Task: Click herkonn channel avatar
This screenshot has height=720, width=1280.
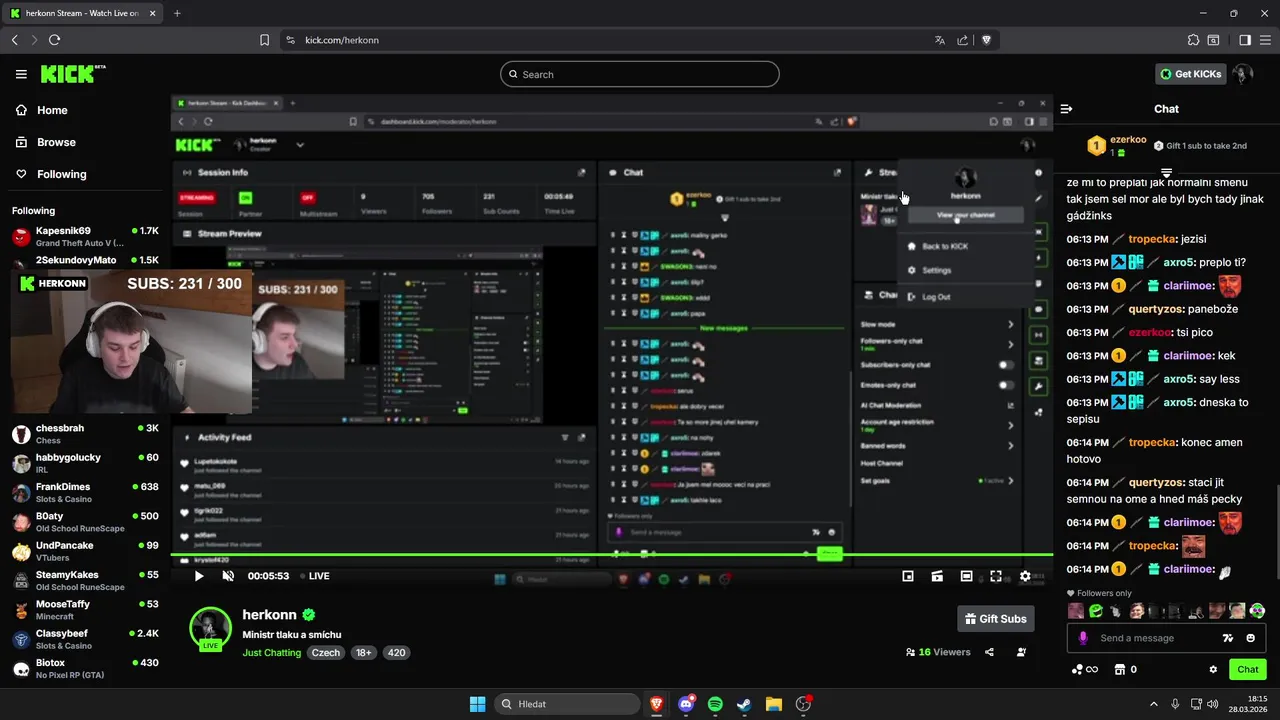Action: click(x=210, y=628)
